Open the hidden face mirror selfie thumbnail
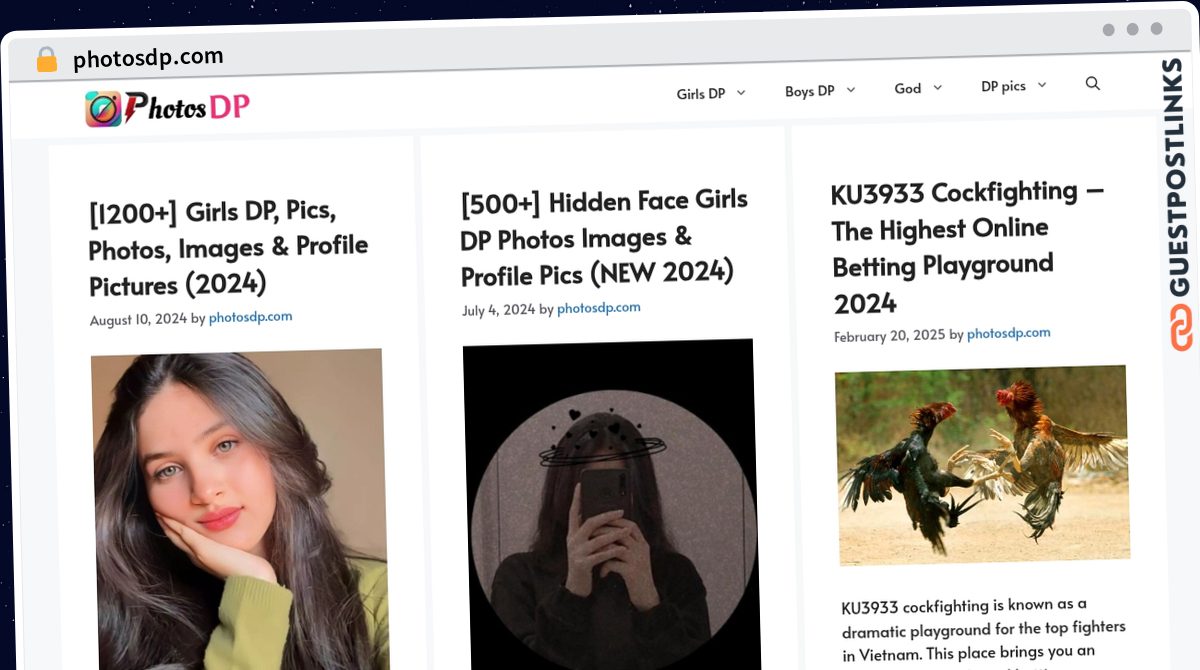 coord(611,505)
